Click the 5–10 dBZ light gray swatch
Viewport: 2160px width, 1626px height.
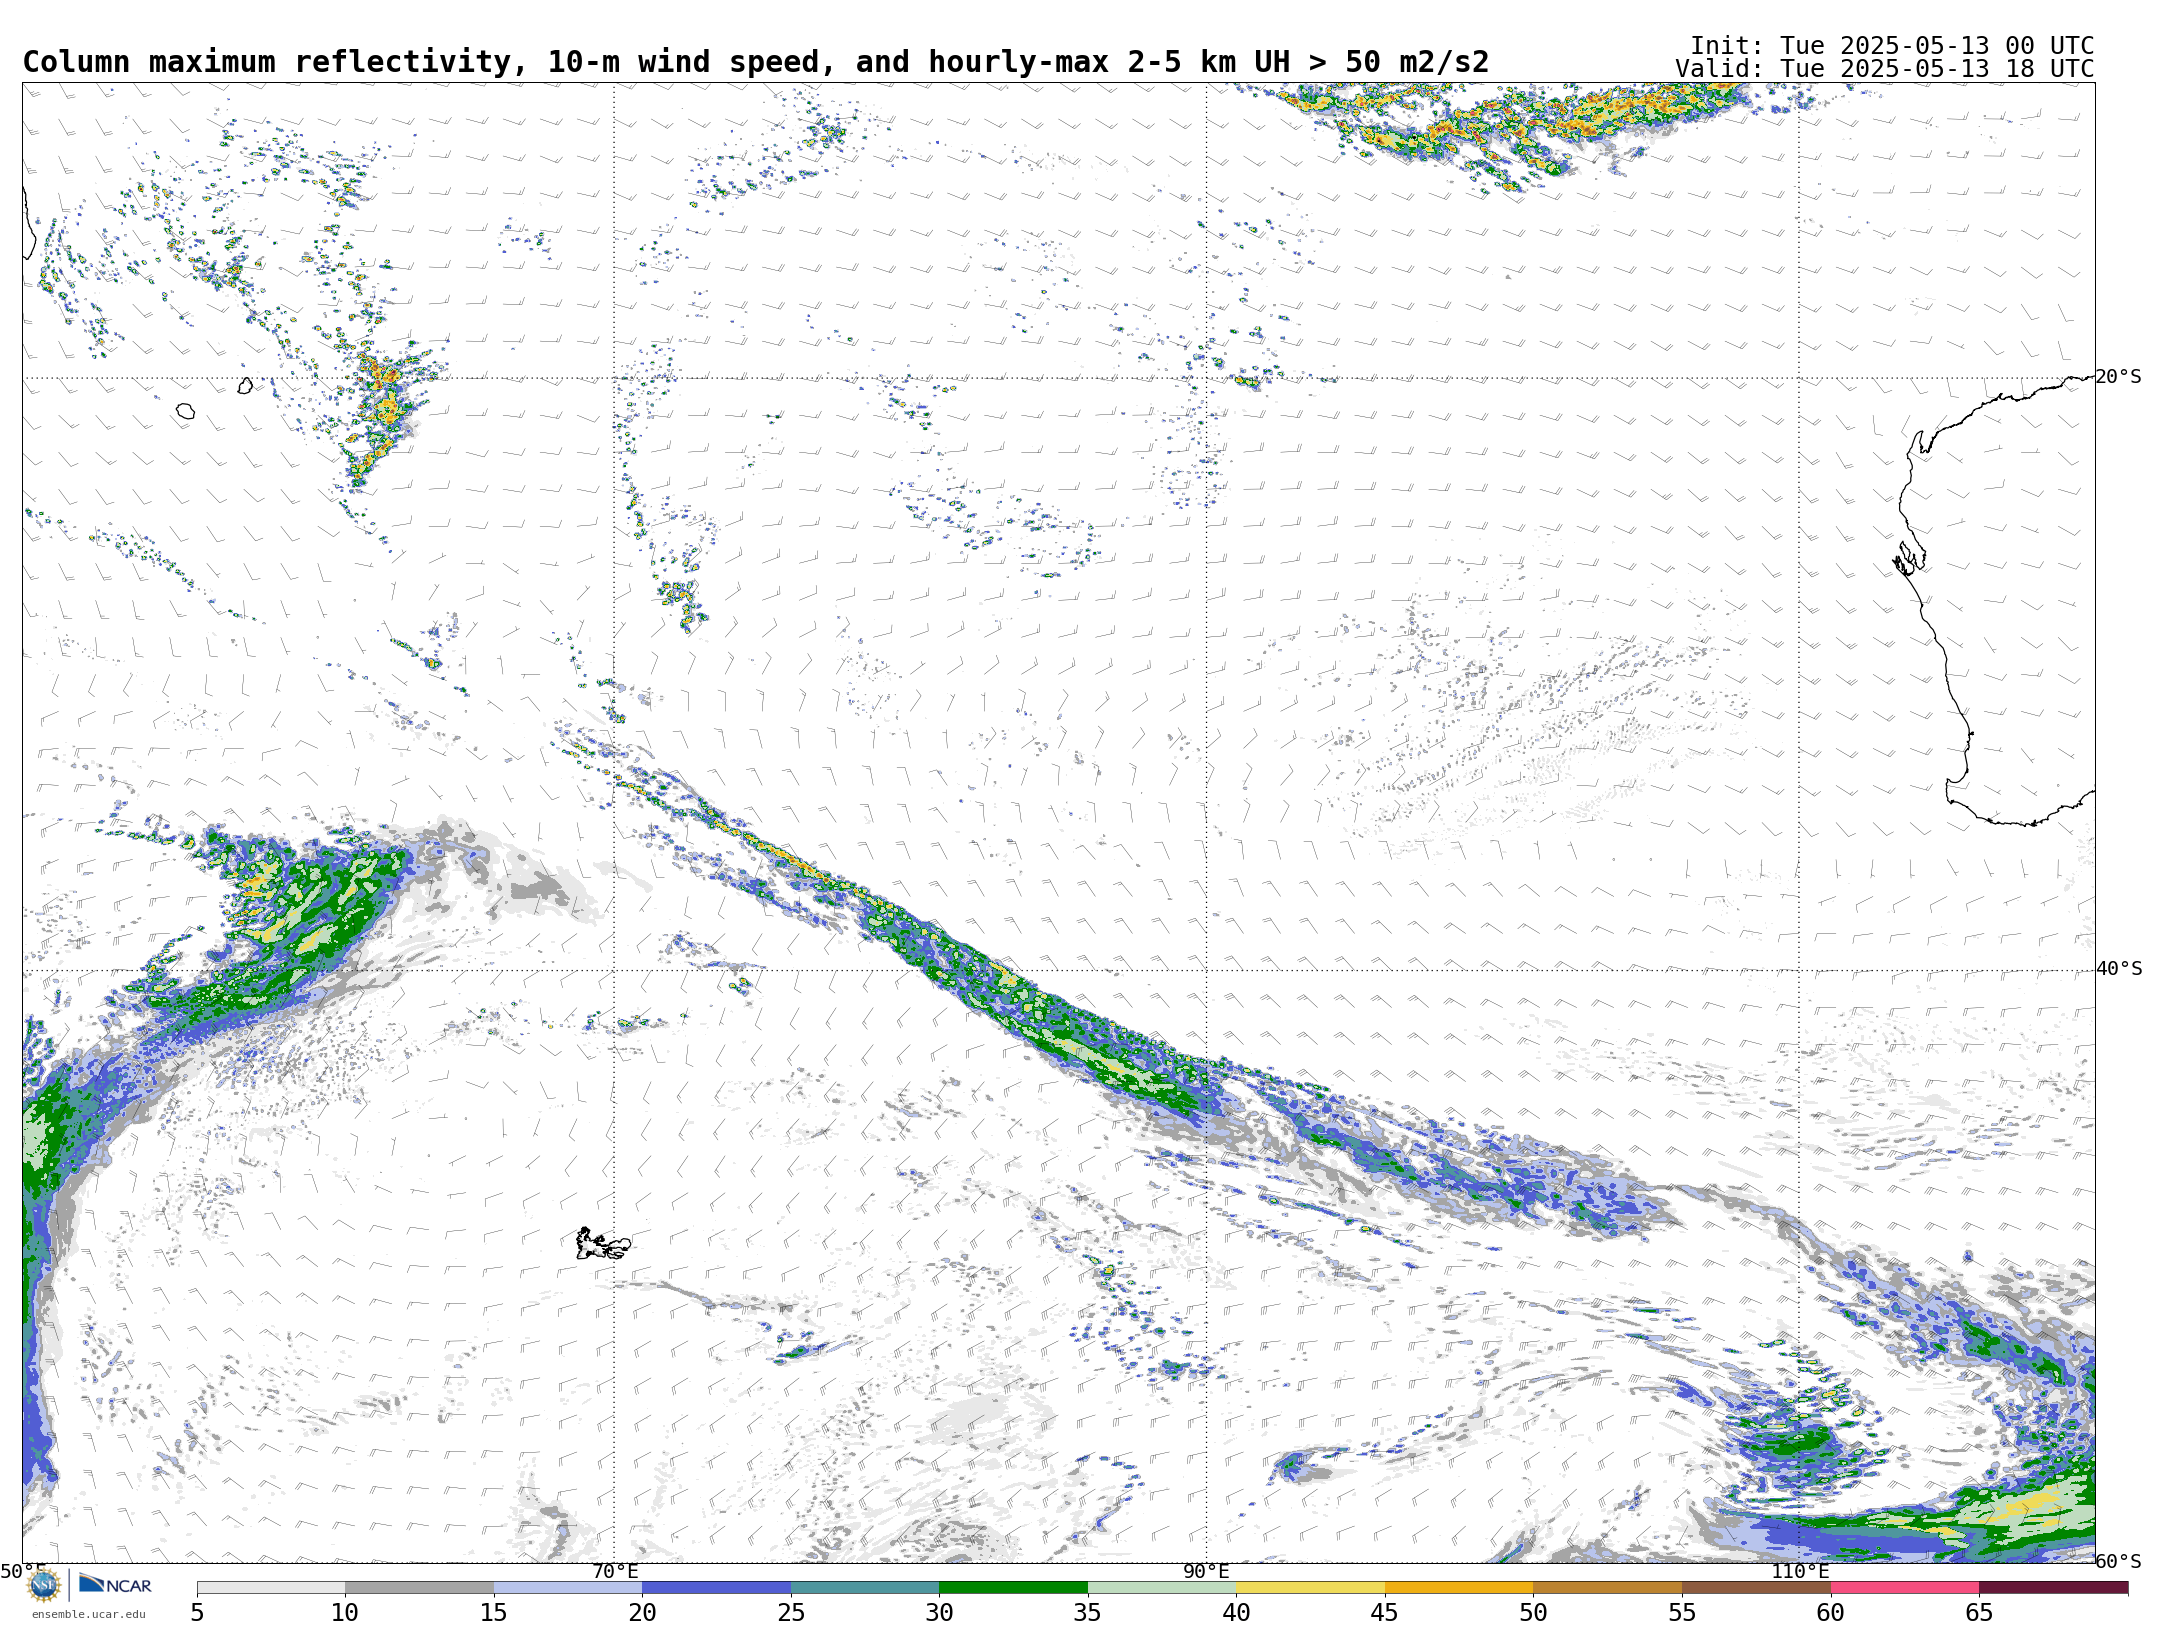click(x=271, y=1588)
